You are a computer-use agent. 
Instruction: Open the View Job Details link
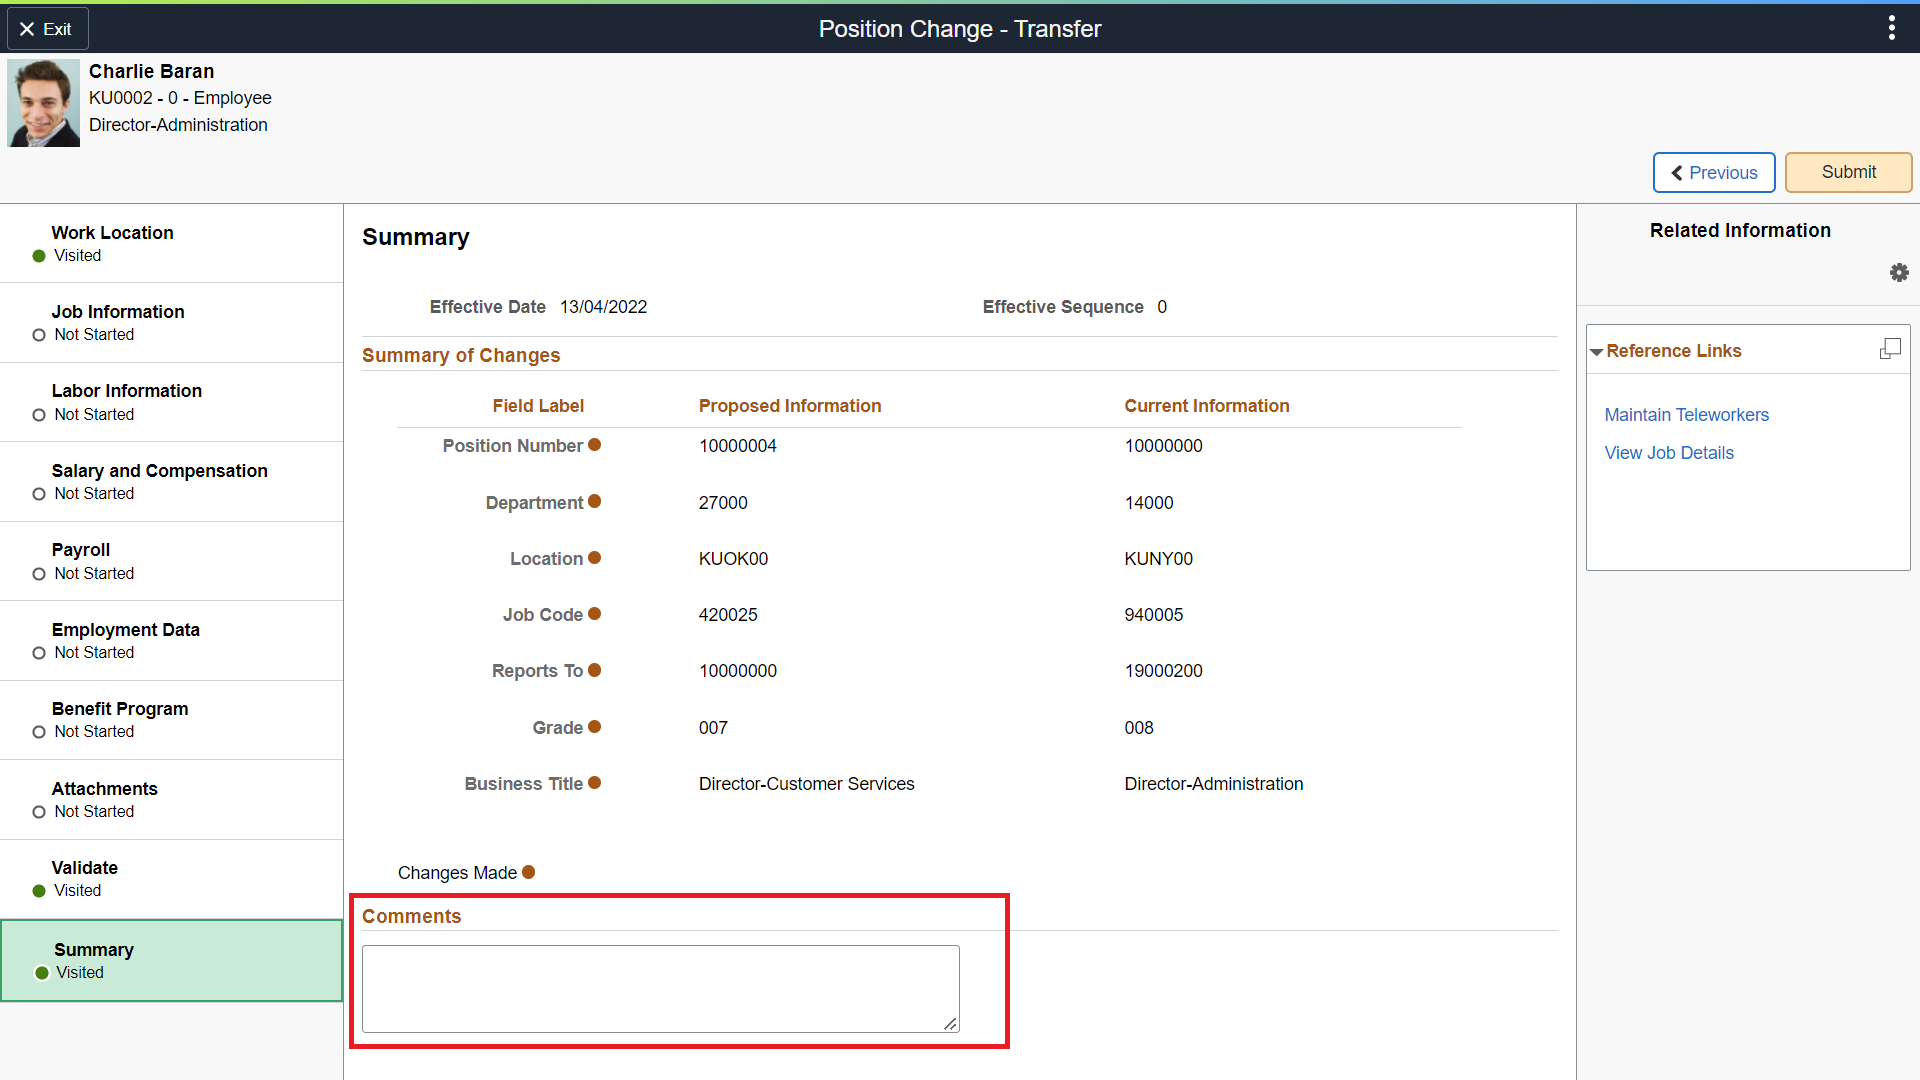pyautogui.click(x=1669, y=452)
